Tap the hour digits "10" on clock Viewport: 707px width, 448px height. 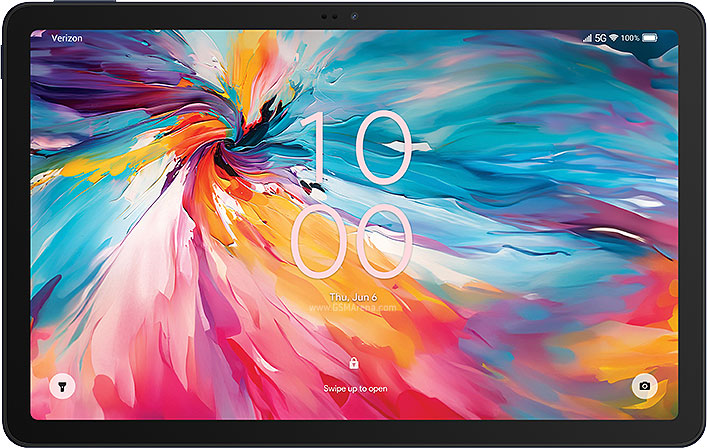352,149
